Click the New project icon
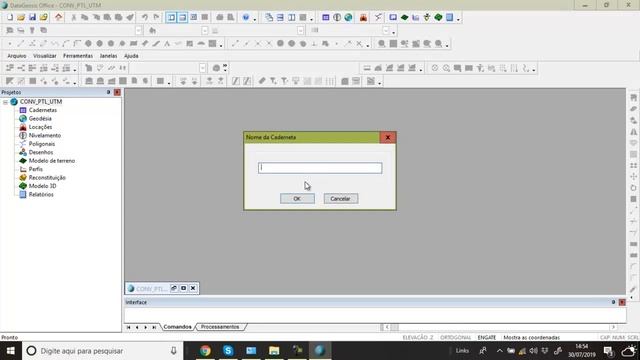Image resolution: width=640 pixels, height=360 pixels. [10, 17]
